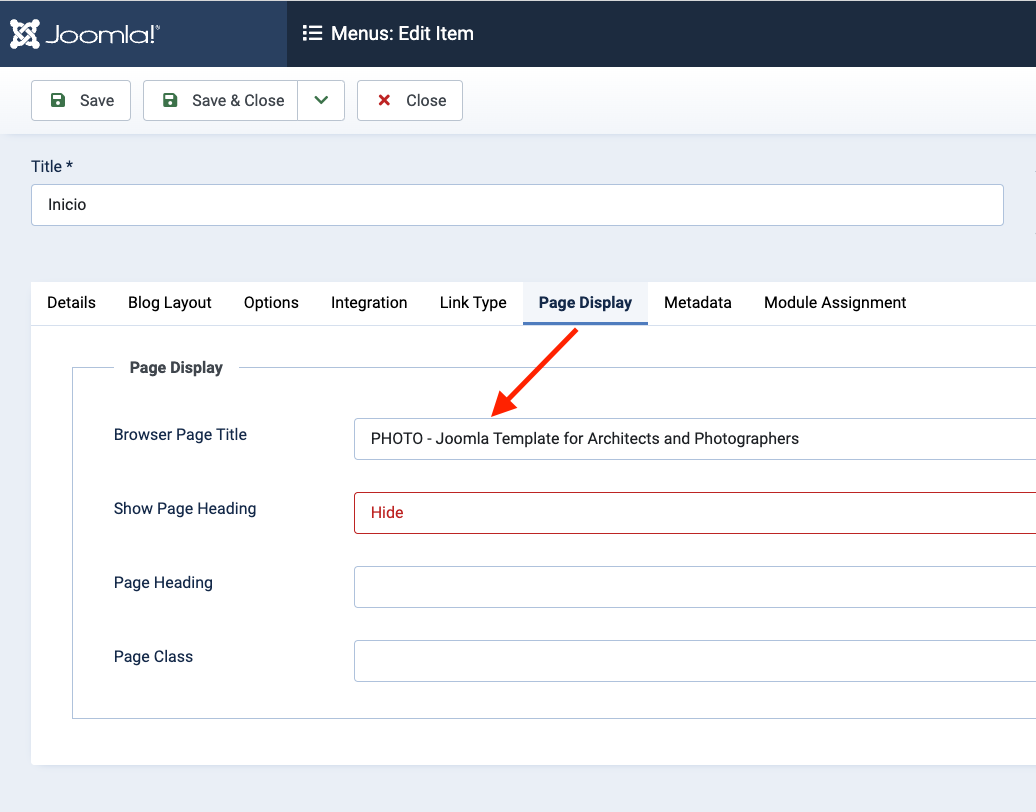Click the empty Page Class input
1036x812 pixels.
pyautogui.click(x=694, y=661)
